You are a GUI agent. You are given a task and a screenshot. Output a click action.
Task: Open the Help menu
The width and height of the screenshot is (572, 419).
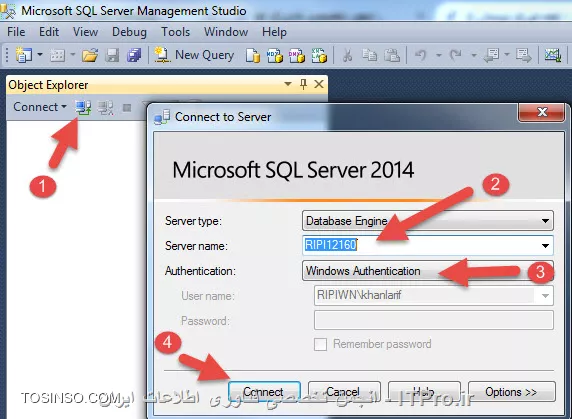(274, 32)
